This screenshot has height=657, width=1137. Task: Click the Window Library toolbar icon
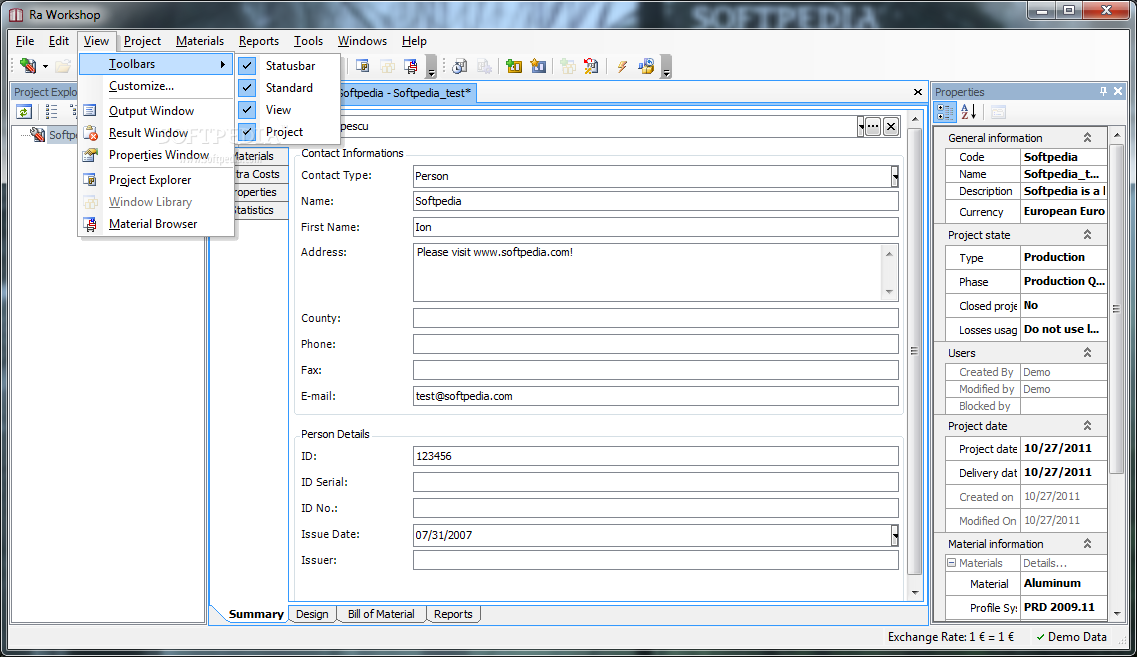pos(387,67)
